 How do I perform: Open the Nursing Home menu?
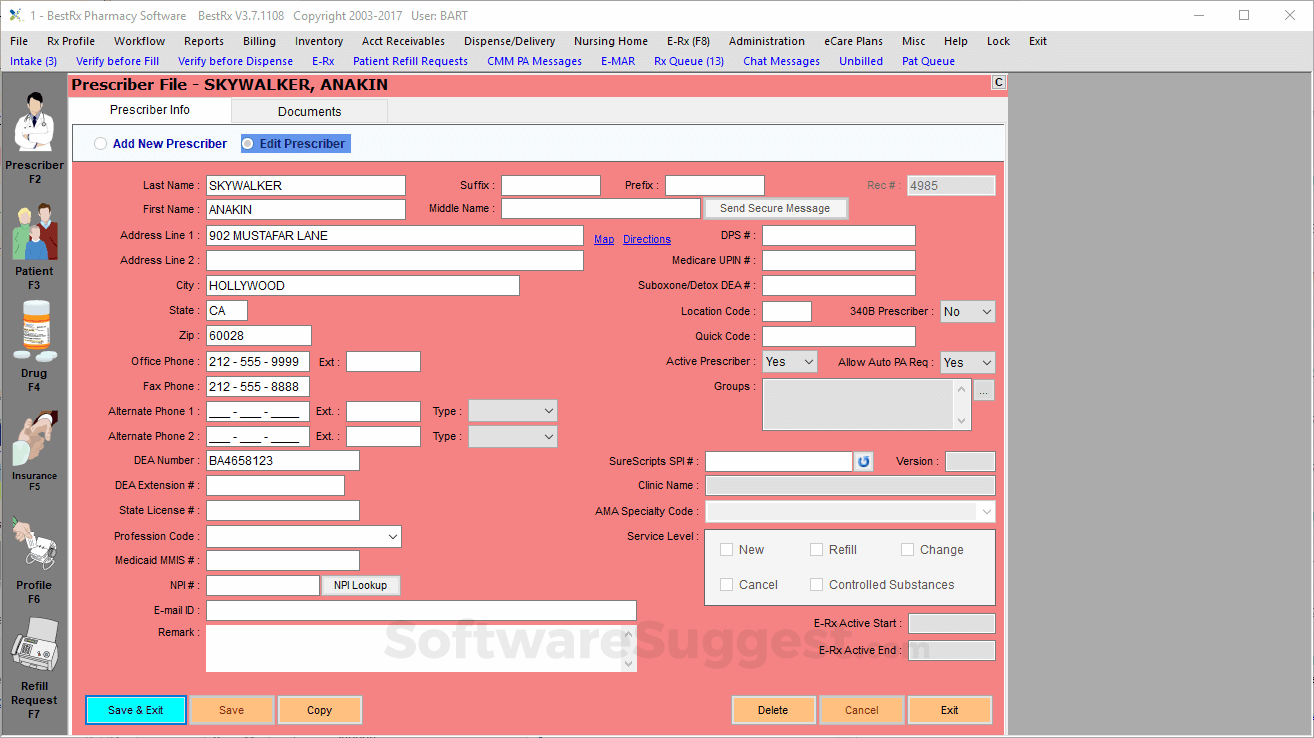coord(610,41)
